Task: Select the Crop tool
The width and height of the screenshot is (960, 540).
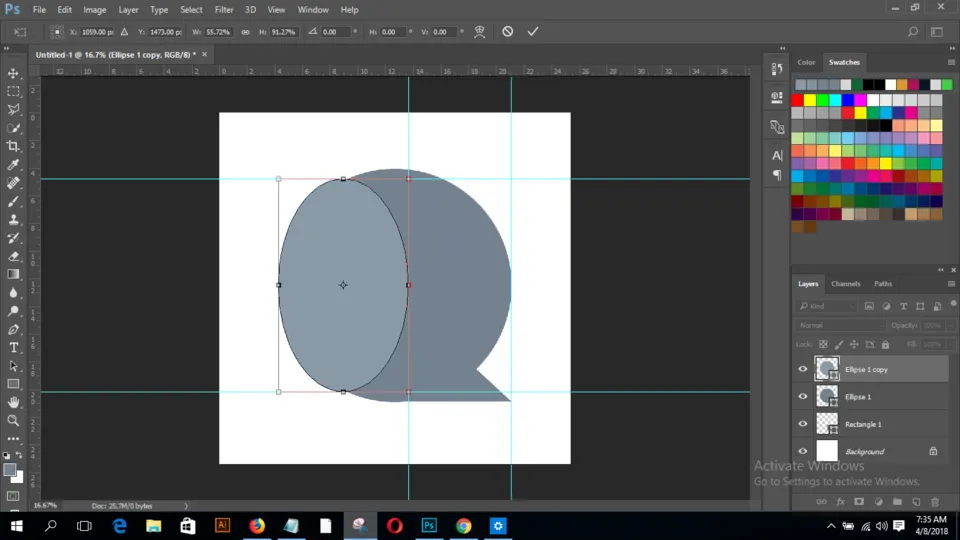Action: coord(13,146)
